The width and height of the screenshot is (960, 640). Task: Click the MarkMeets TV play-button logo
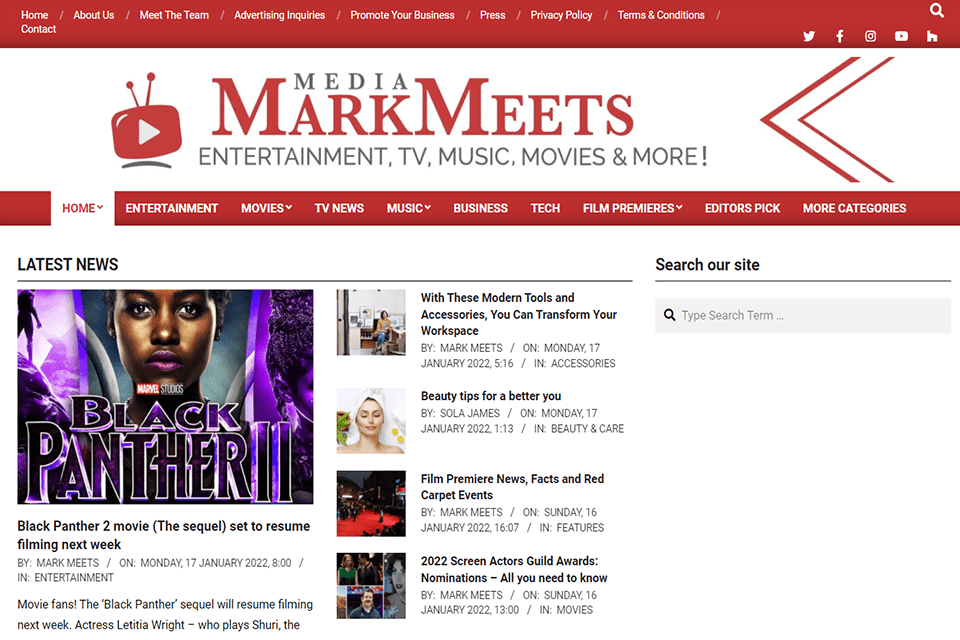click(146, 121)
